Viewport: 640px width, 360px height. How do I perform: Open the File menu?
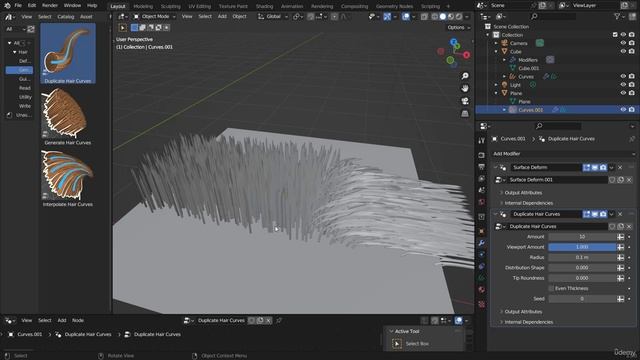[18, 6]
